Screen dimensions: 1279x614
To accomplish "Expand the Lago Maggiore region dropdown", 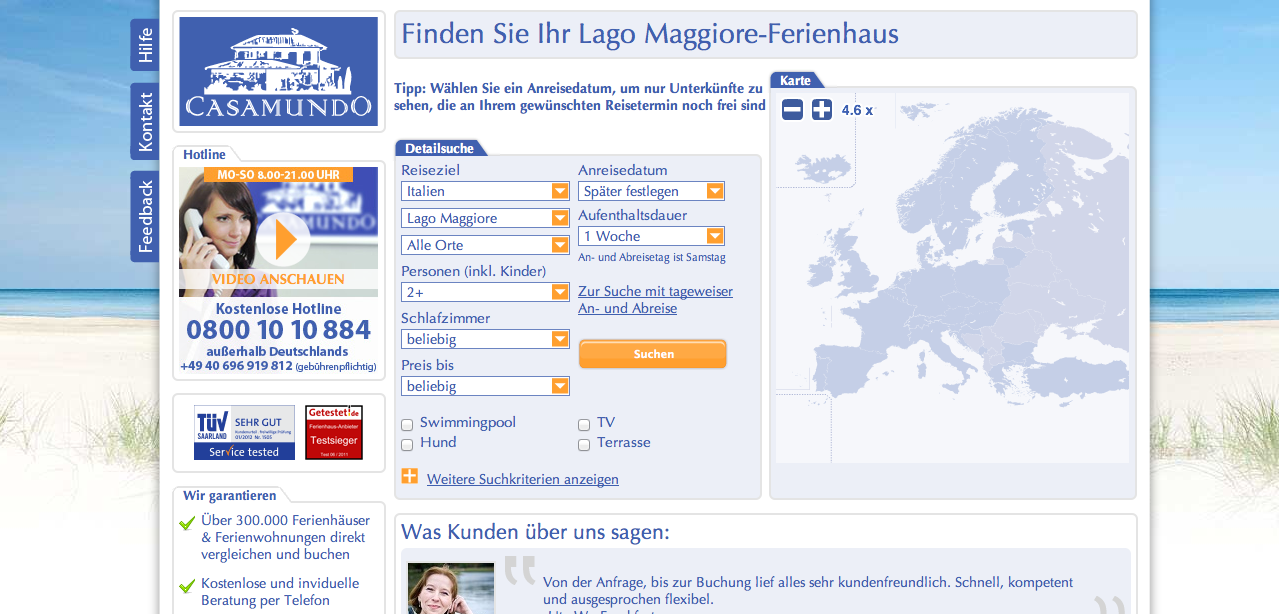I will (x=485, y=218).
